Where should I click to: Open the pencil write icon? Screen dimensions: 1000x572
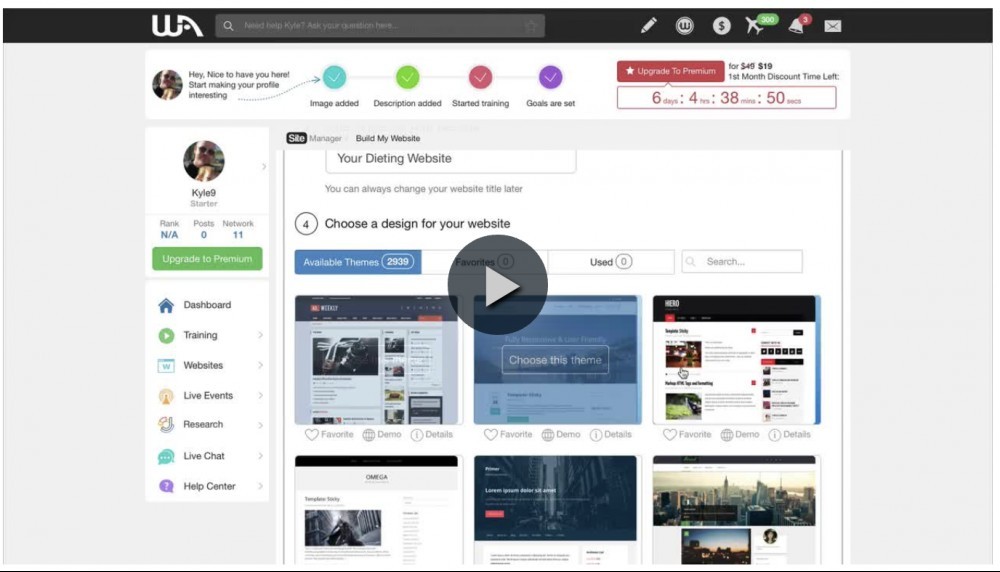[x=649, y=26]
